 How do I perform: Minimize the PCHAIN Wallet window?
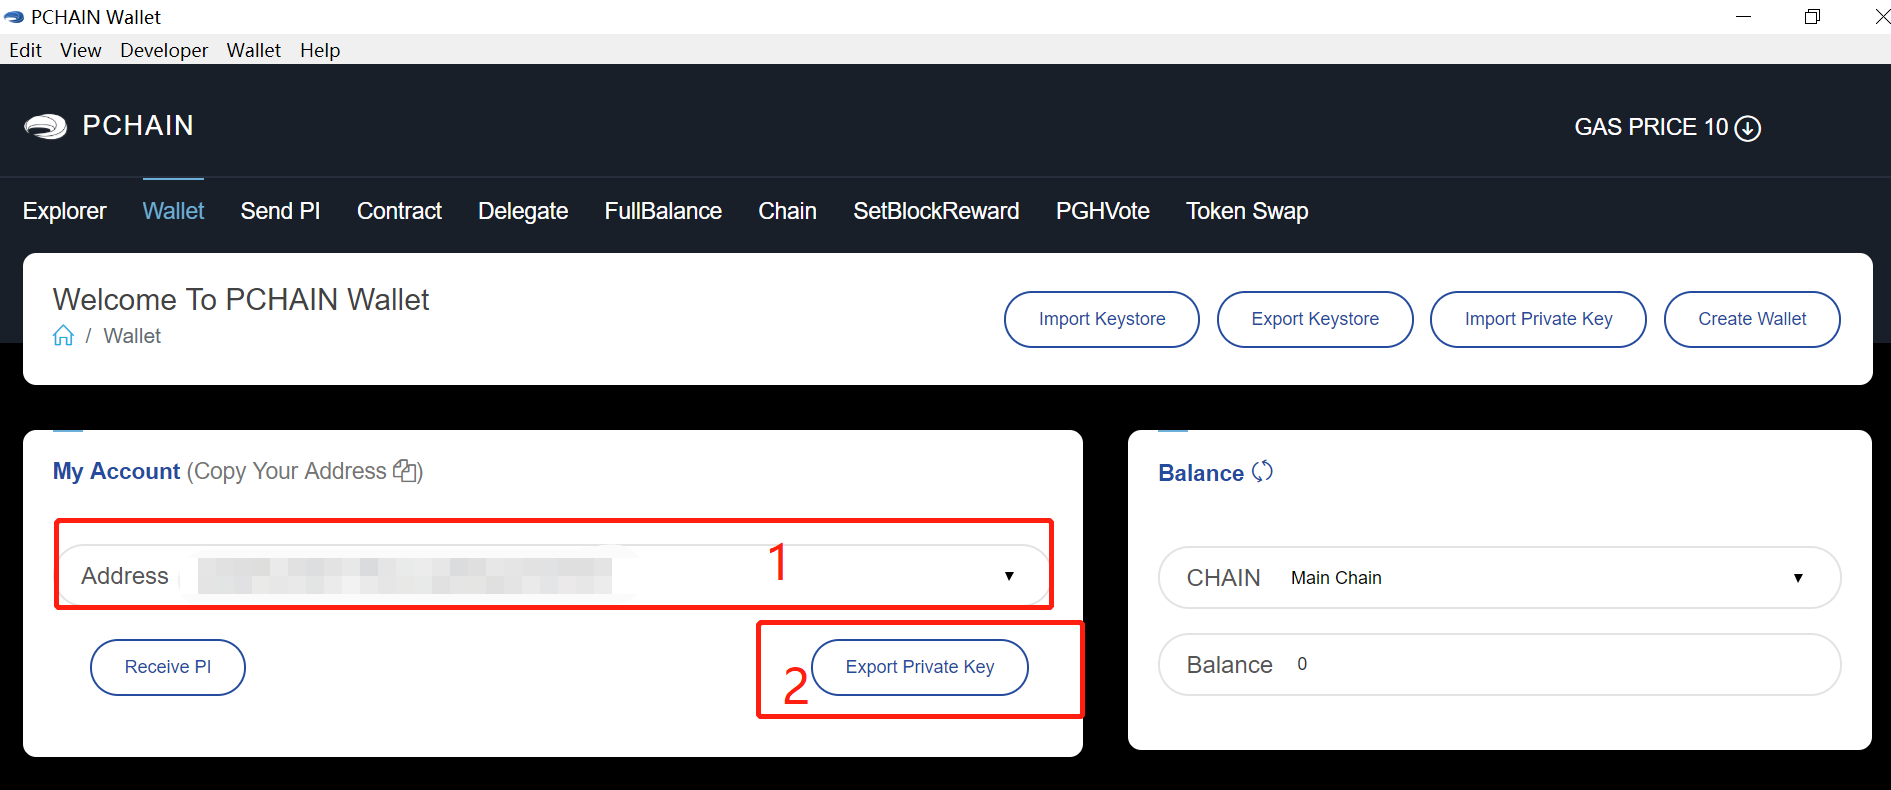[1743, 17]
